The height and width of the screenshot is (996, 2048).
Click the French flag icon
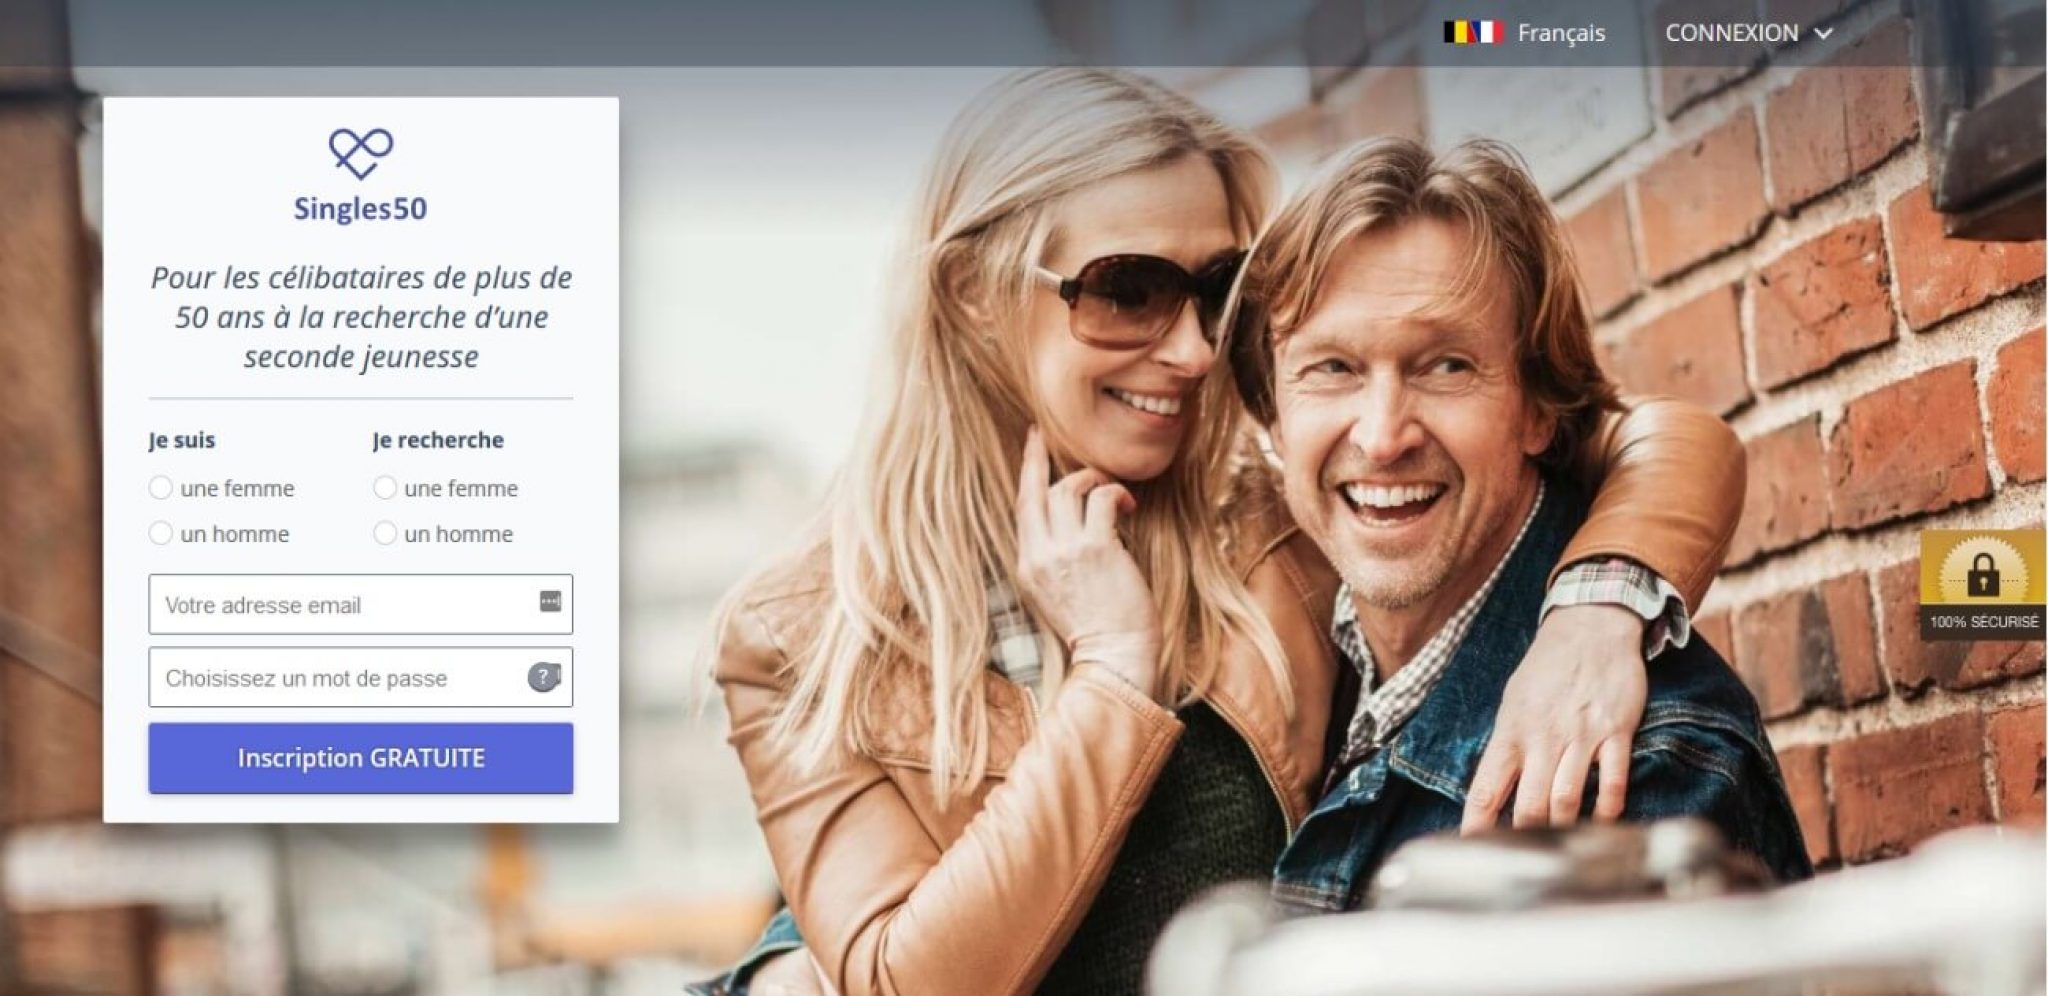pyautogui.click(x=1487, y=33)
